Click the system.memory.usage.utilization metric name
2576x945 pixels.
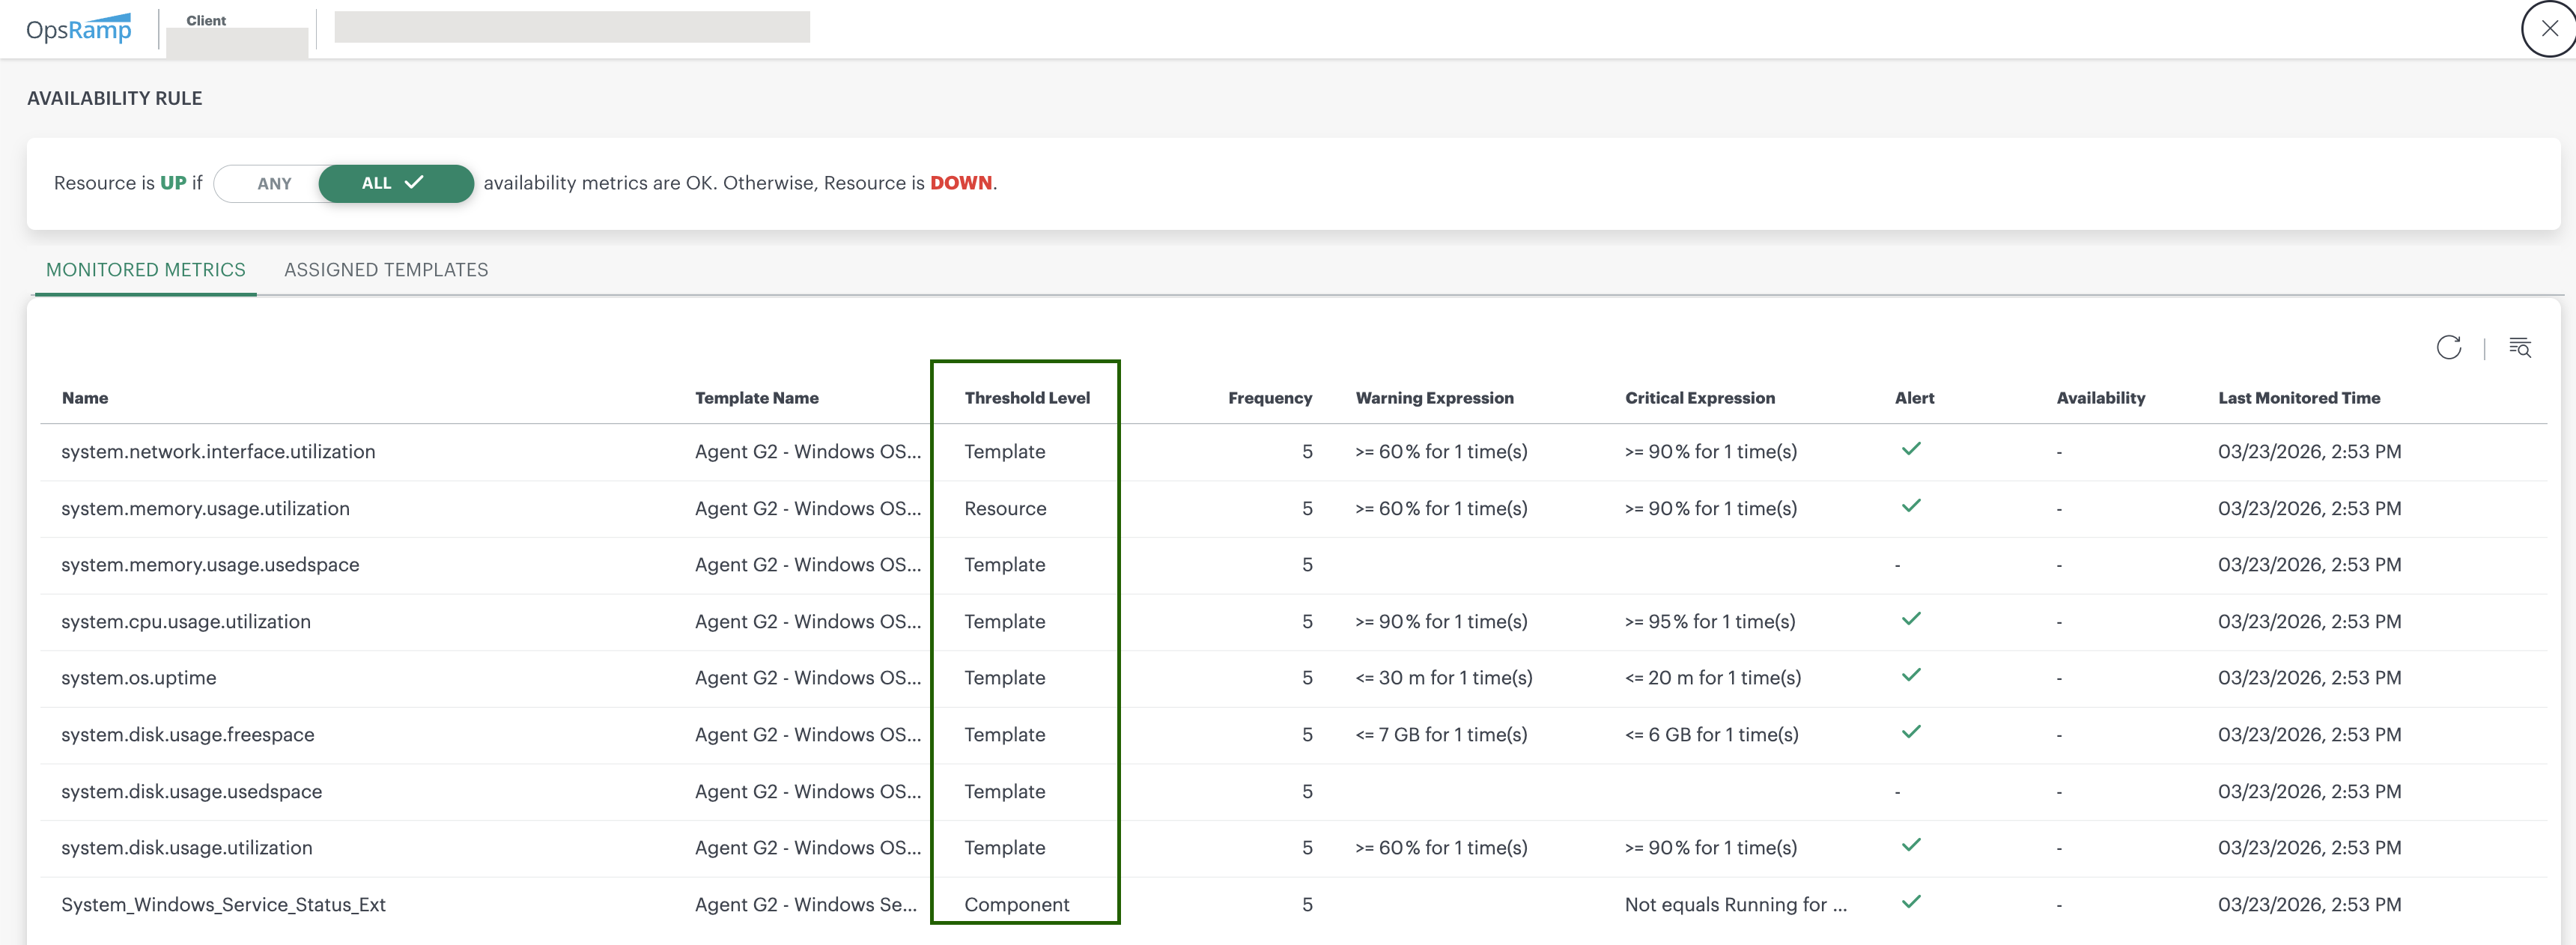[205, 508]
